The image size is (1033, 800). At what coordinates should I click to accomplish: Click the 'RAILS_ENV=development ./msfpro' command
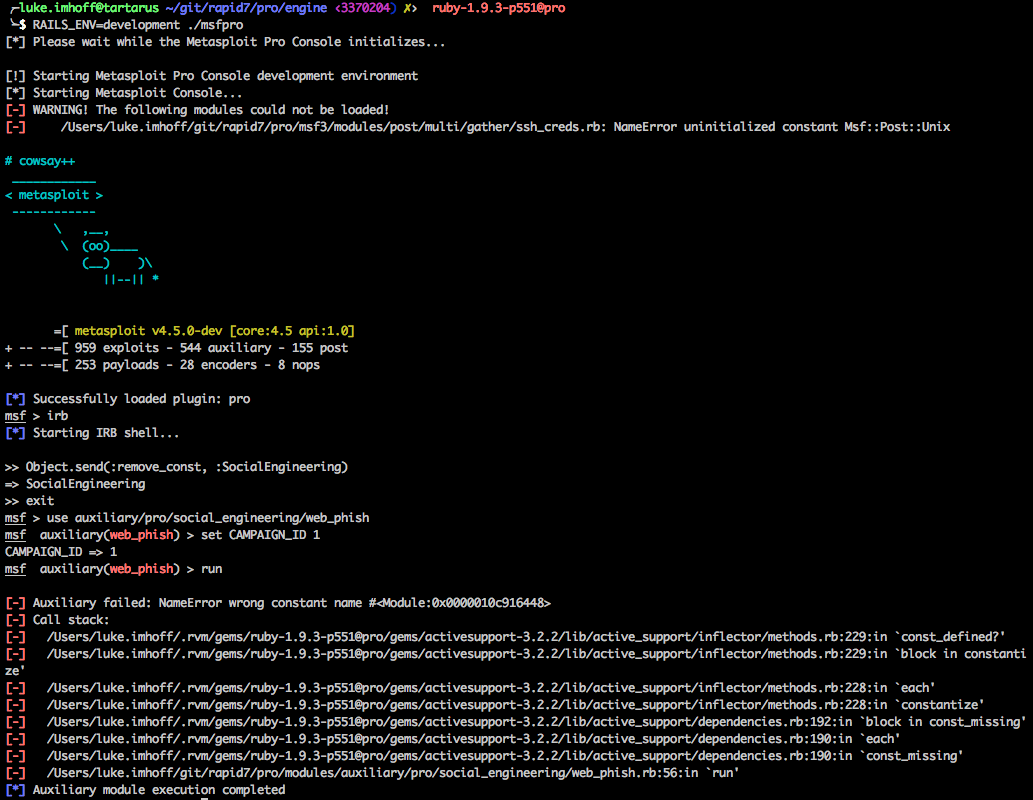pos(138,25)
